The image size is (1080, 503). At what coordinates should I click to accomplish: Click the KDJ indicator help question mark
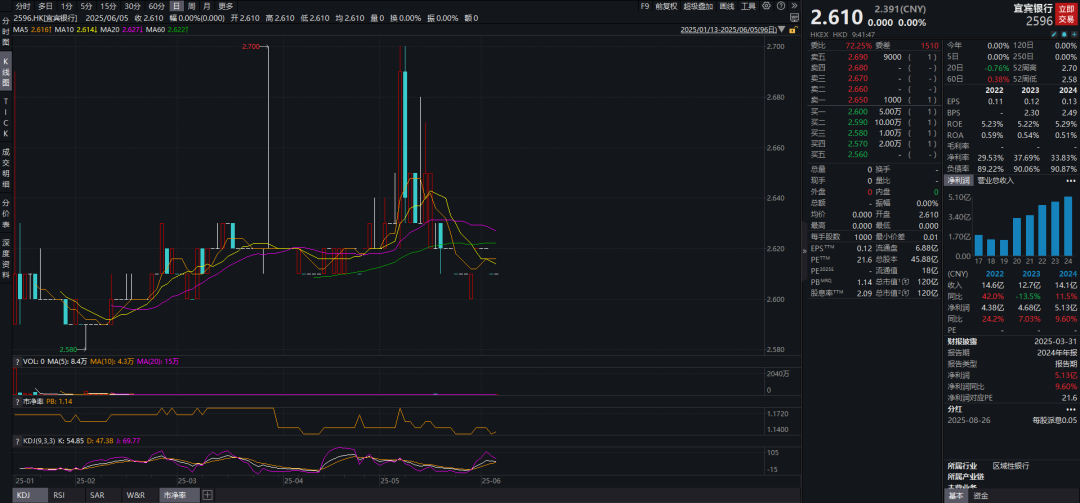coord(17,440)
